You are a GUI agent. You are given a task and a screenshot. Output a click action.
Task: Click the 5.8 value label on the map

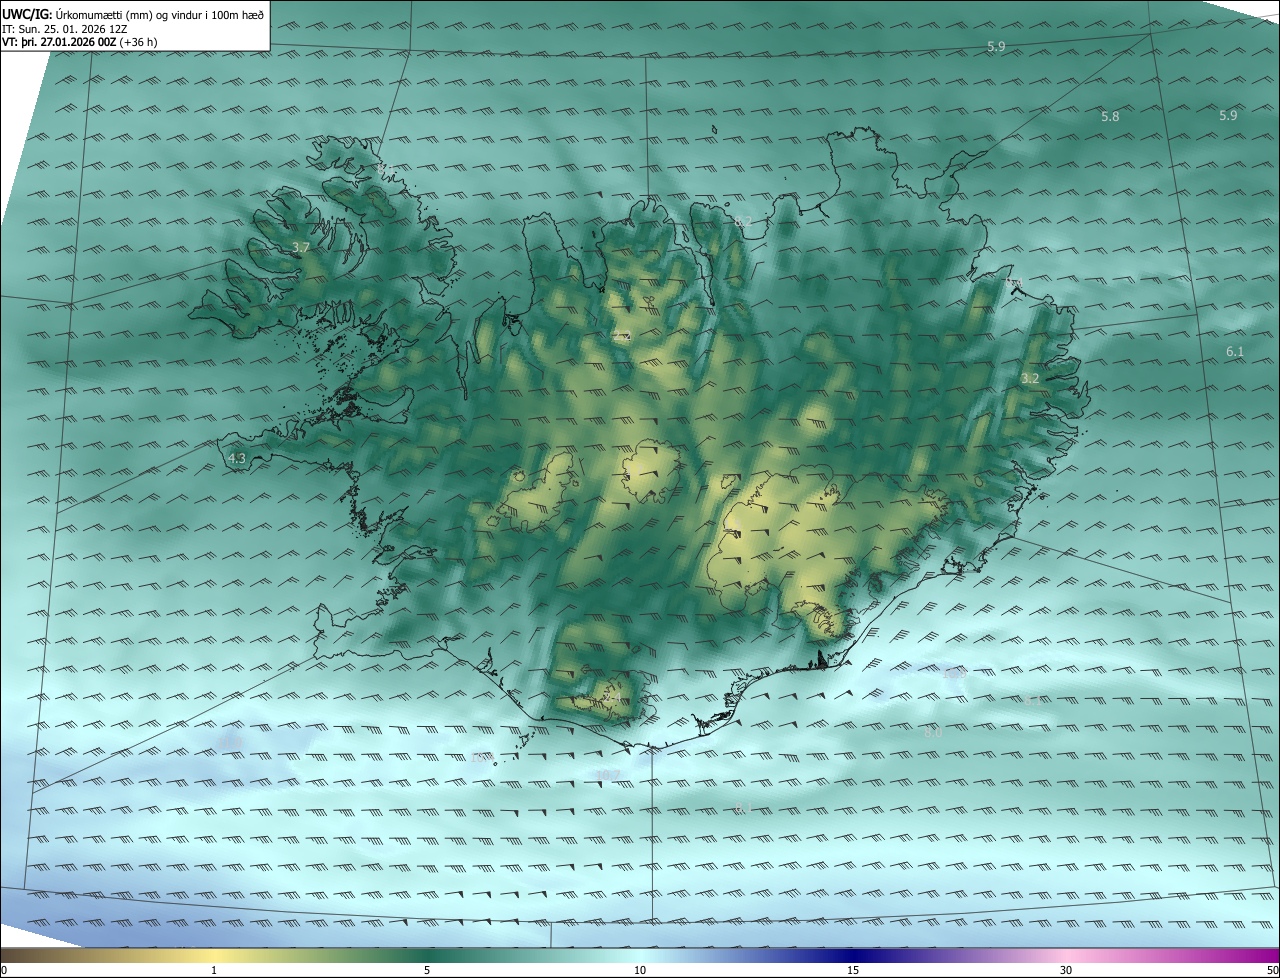[1110, 117]
